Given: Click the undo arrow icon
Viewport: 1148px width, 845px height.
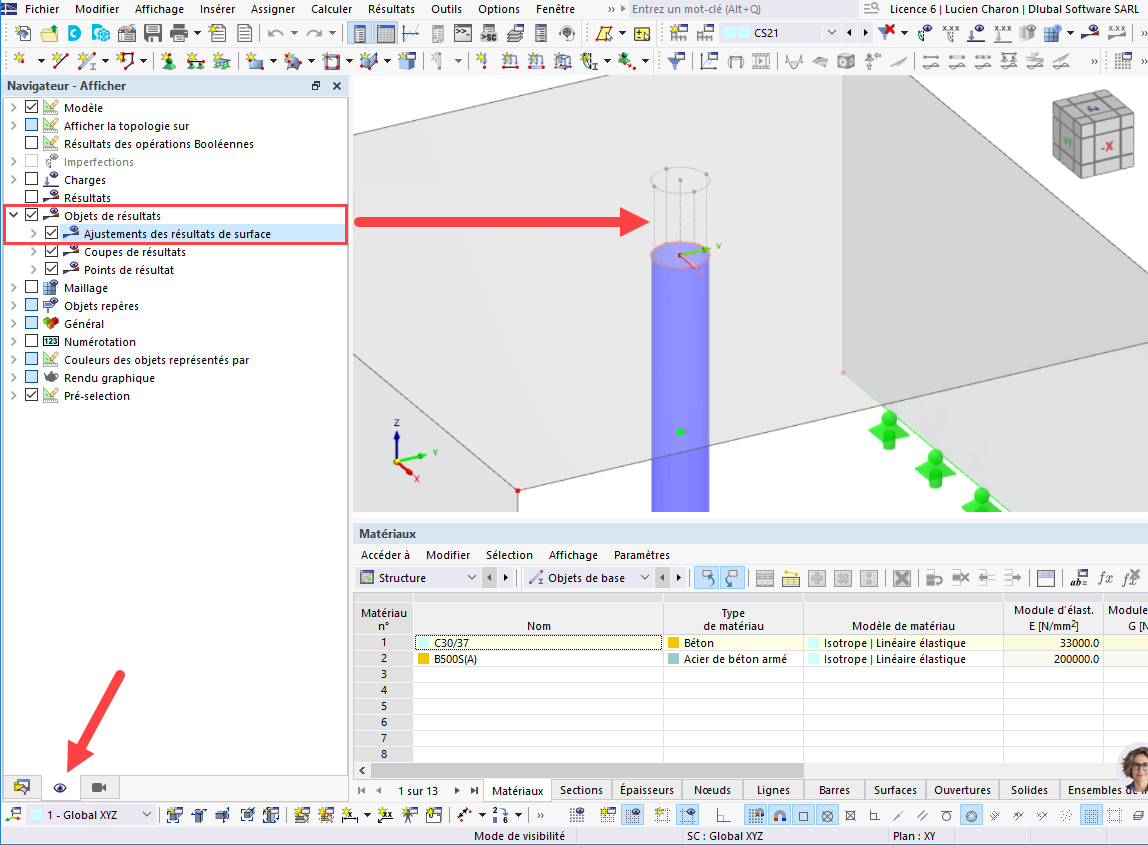Looking at the screenshot, I should 275,34.
